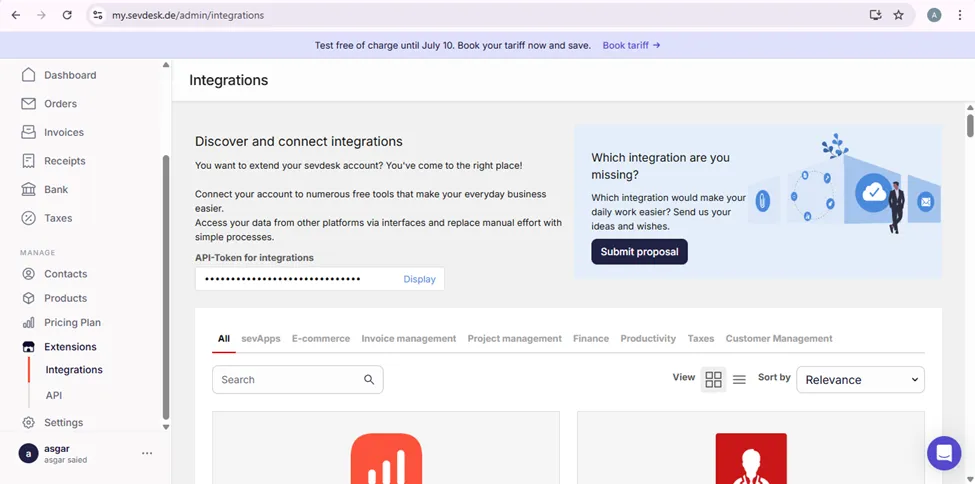Screen dimensions: 975x484
Task: Open API in the sidebar
Action: pyautogui.click(x=53, y=396)
